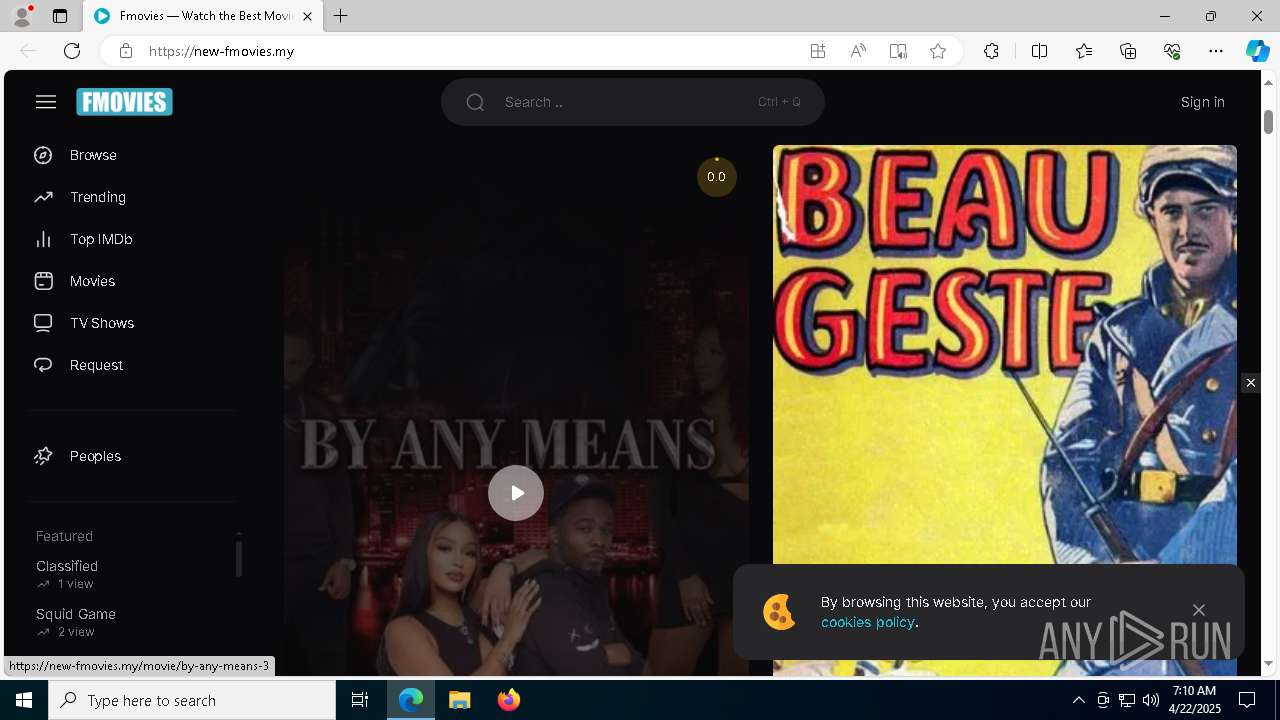This screenshot has width=1280, height=720.
Task: Open File Explorer from taskbar
Action: coord(460,700)
